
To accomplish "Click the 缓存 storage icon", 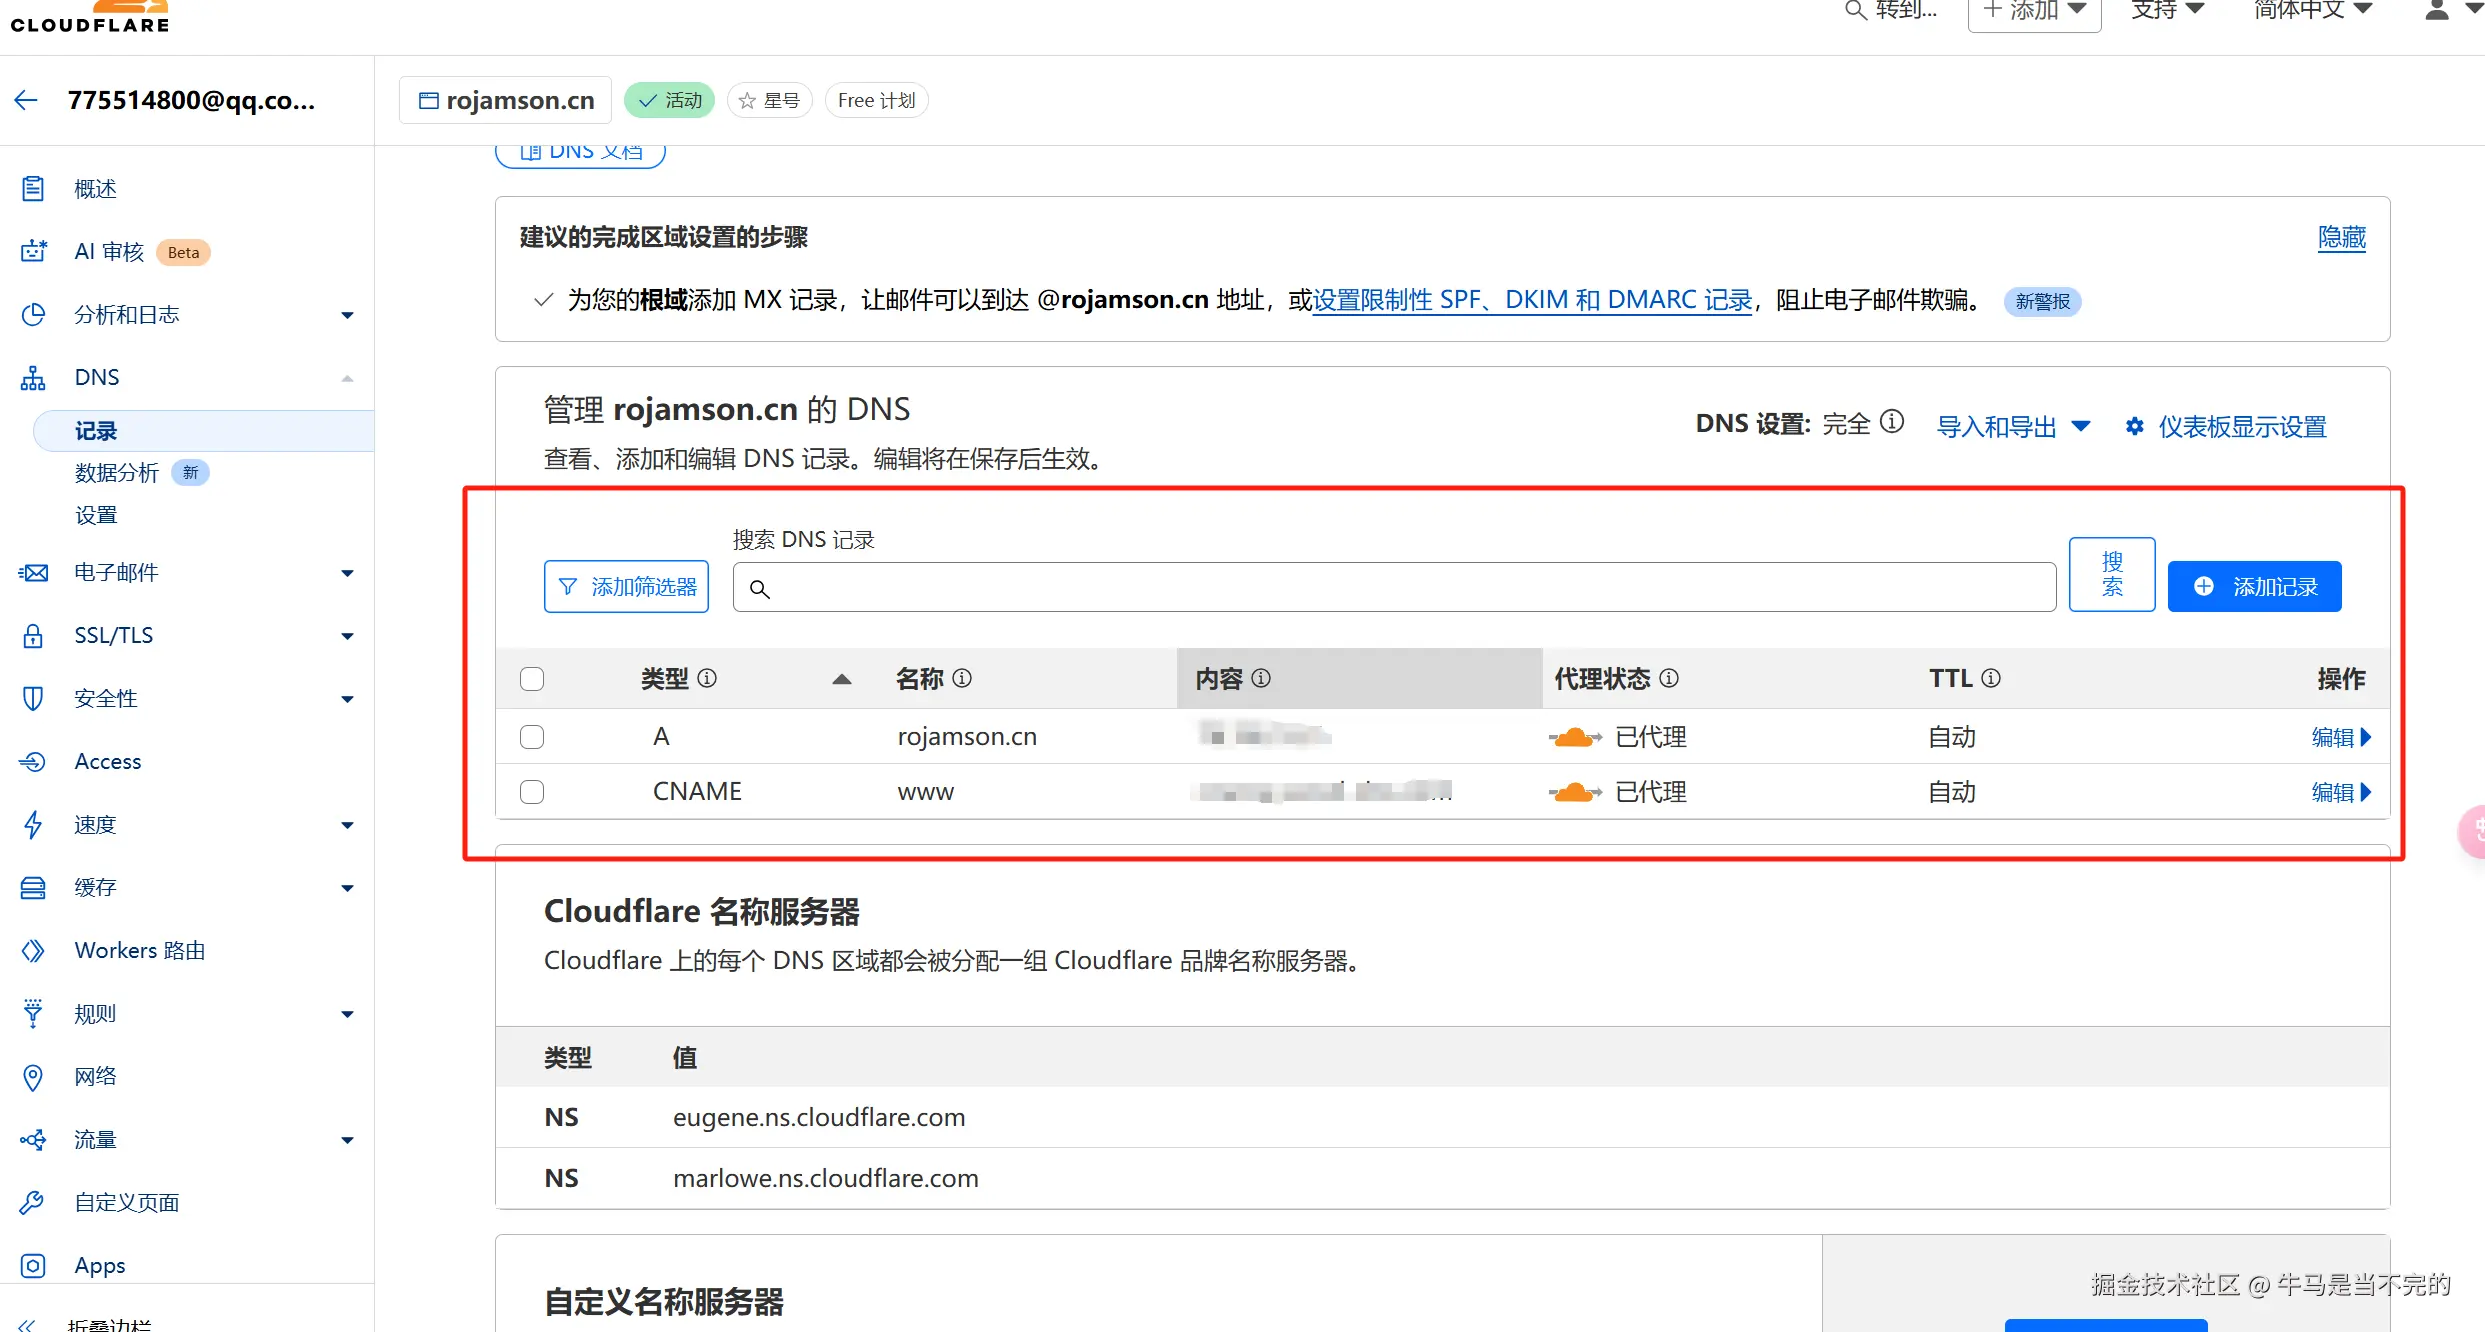I will click(33, 888).
